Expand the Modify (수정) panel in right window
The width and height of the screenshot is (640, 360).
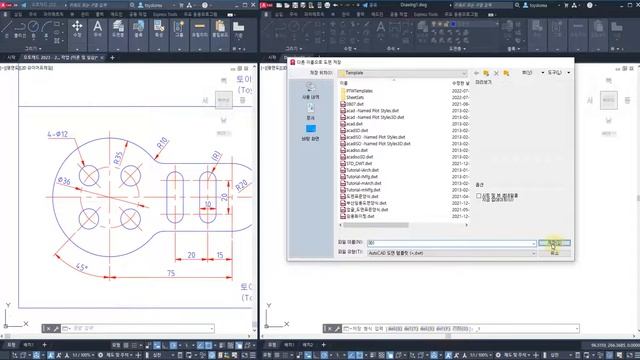[x=350, y=49]
